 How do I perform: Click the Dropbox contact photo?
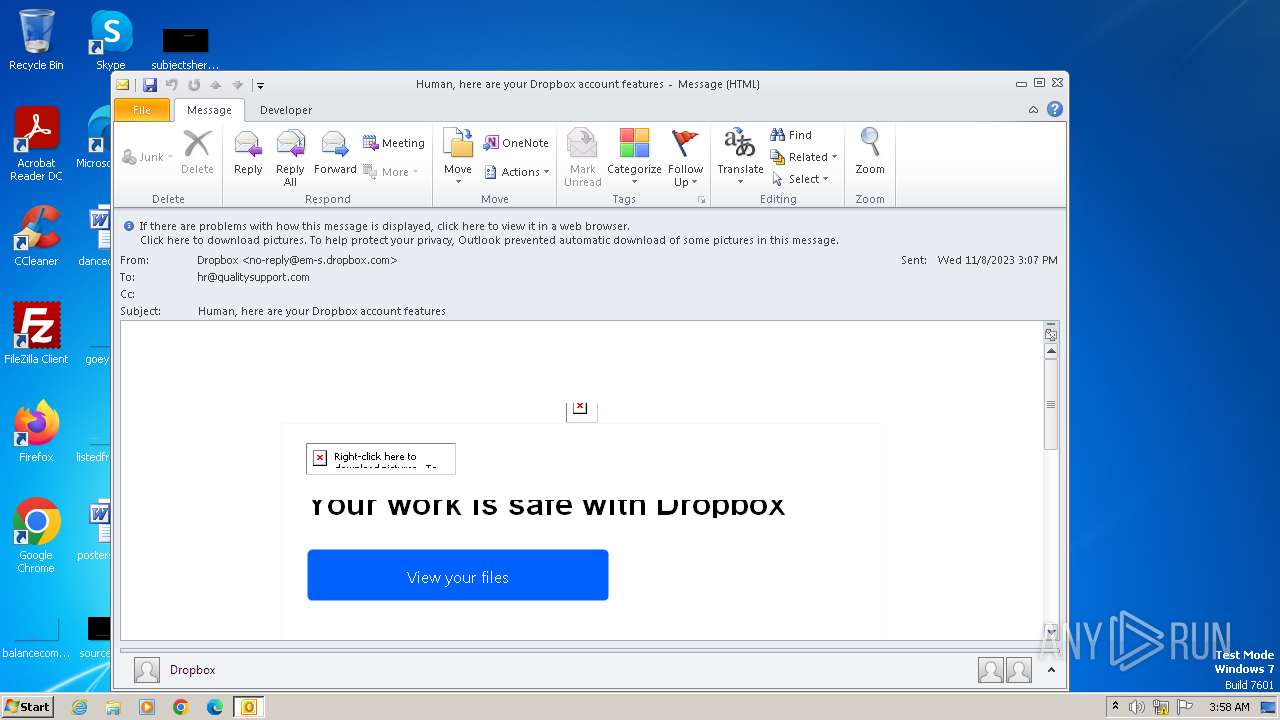pos(147,670)
